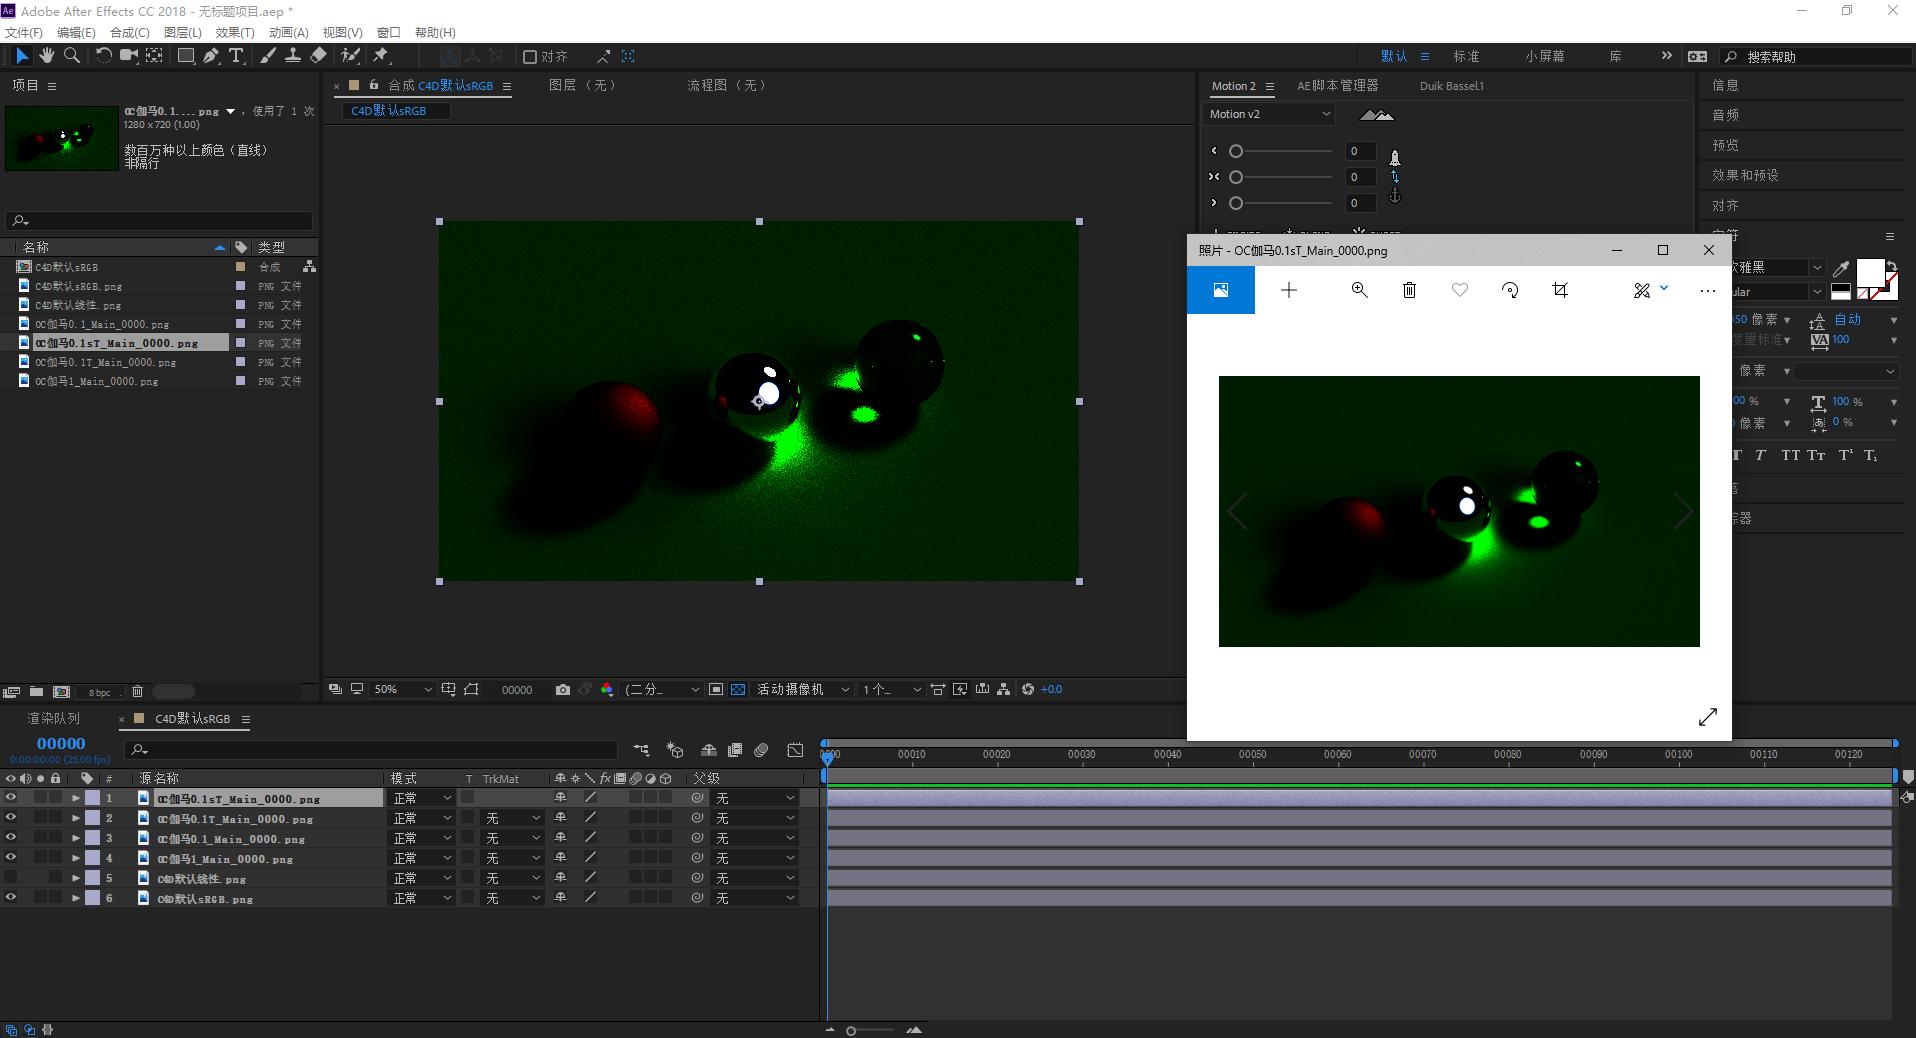
Task: Click crop icon in Photos window
Action: coord(1560,290)
